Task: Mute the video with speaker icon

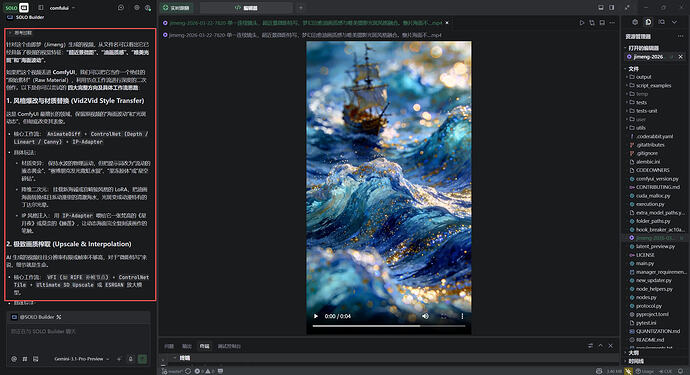Action: pos(426,316)
